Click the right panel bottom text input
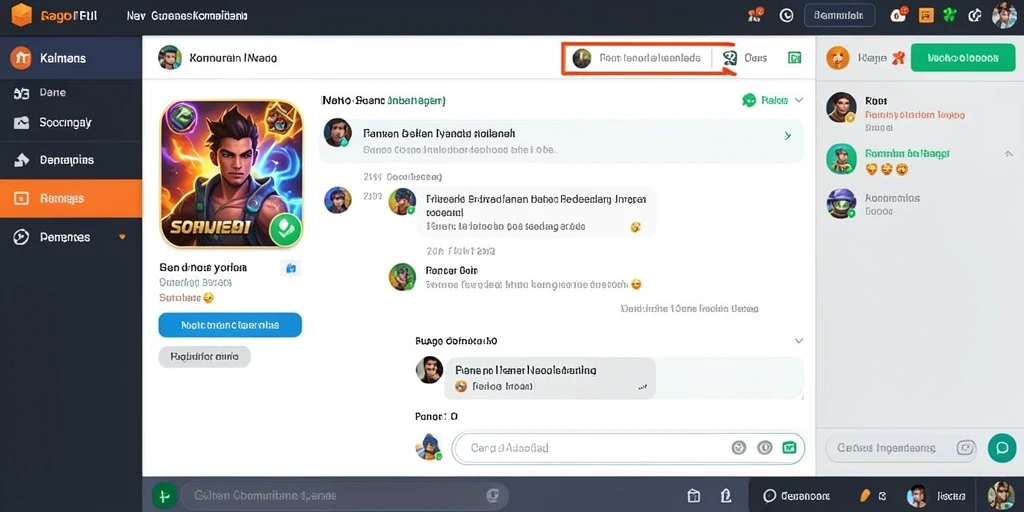The image size is (1024, 512). [901, 448]
